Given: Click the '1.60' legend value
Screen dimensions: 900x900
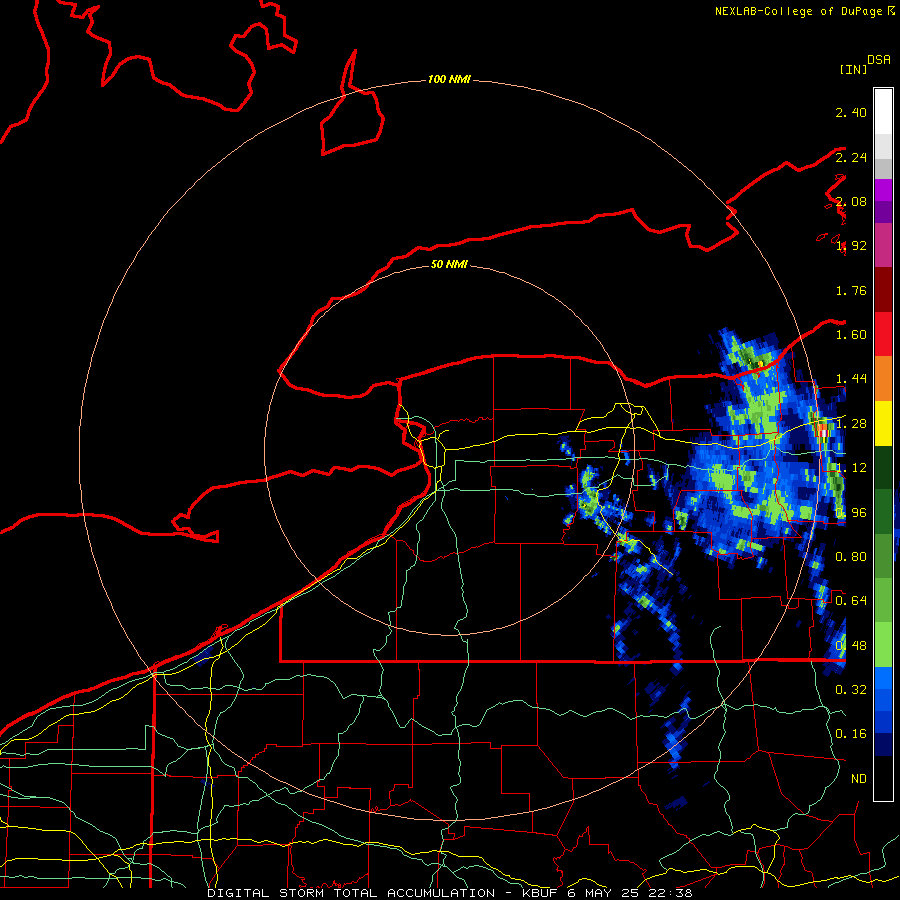Looking at the screenshot, I should click(851, 335).
